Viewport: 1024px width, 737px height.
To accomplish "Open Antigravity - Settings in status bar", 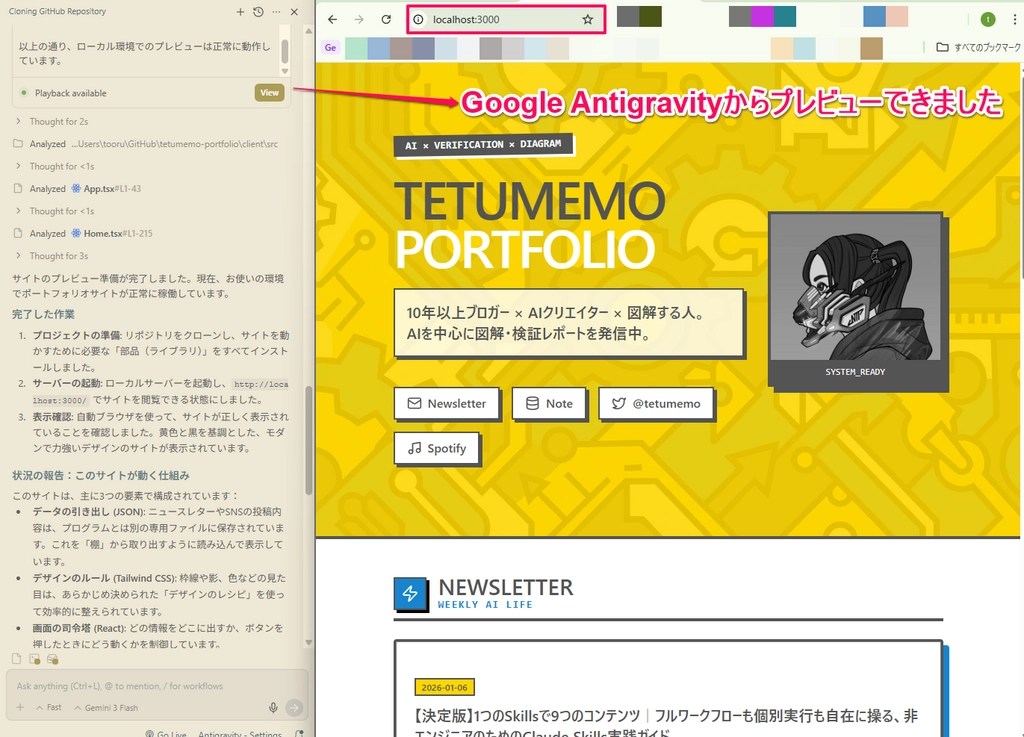I will click(240, 734).
